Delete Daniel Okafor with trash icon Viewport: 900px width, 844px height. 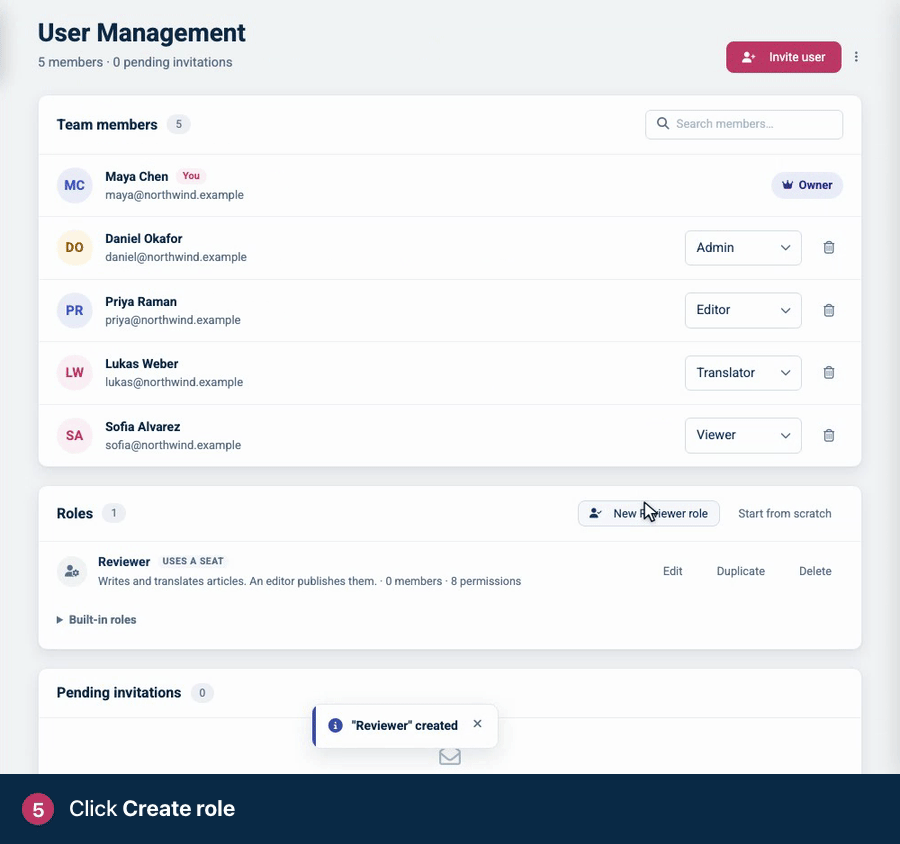click(828, 247)
